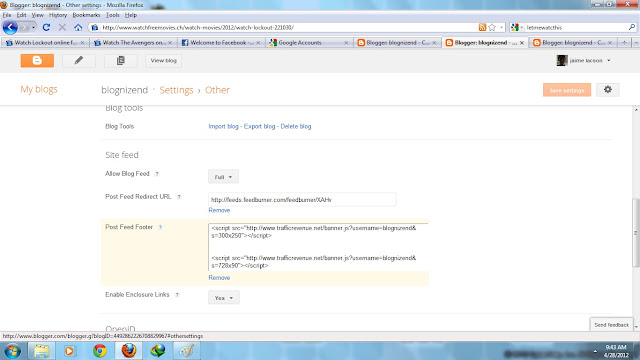Open Enable Enclosure Links Yes dropdown
This screenshot has width=640, height=360.
pyautogui.click(x=224, y=298)
